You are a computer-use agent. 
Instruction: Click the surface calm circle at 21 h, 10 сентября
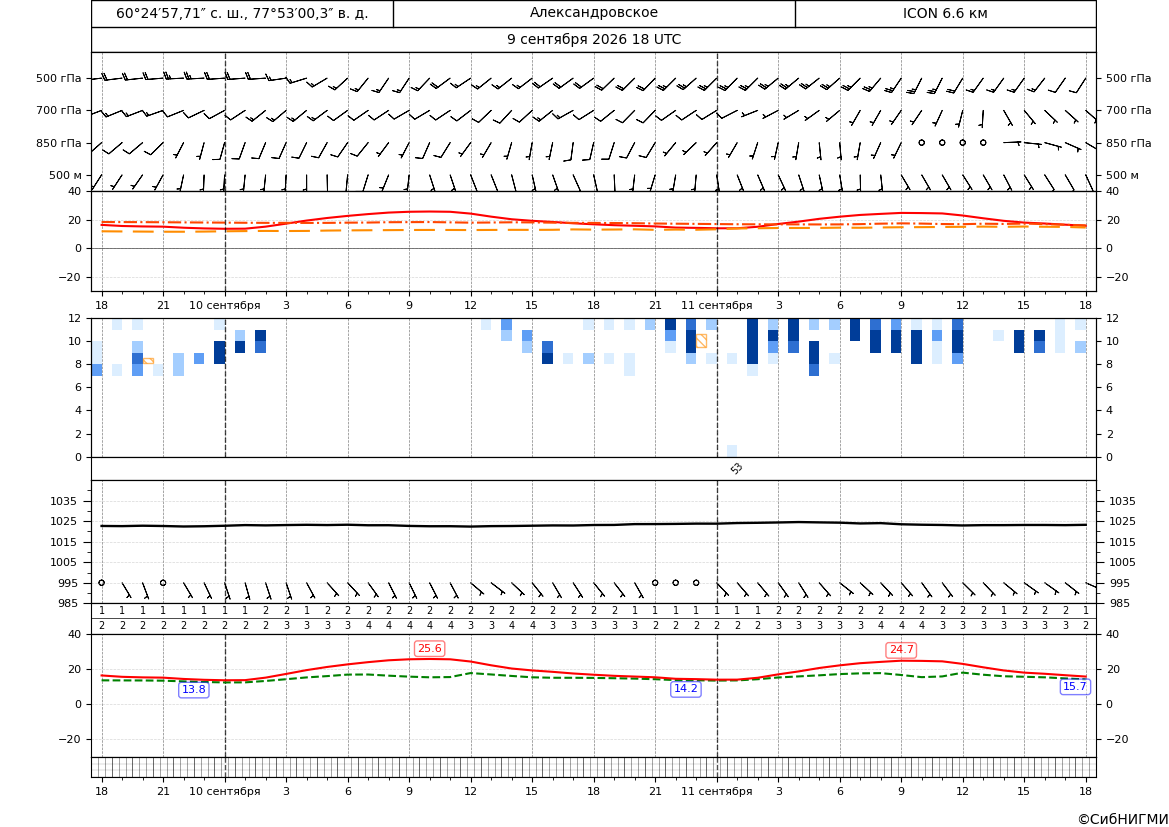(655, 583)
